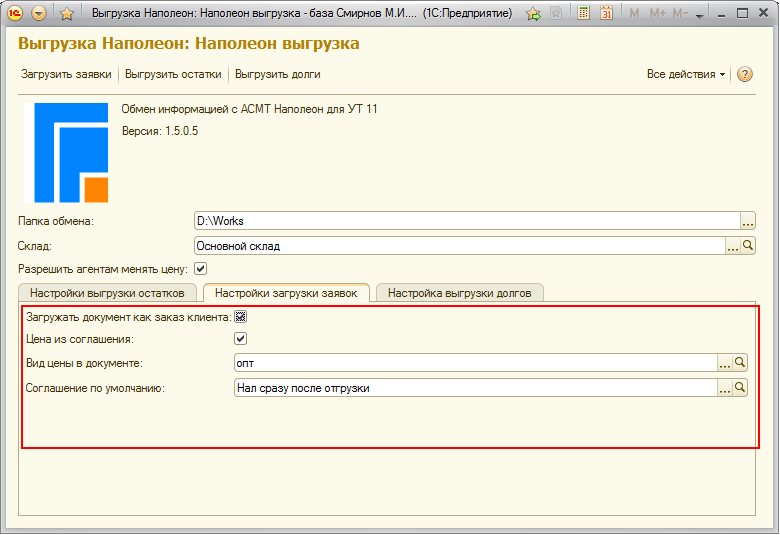Switch to Настройка выгрузки долгов tab

[x=459, y=293]
